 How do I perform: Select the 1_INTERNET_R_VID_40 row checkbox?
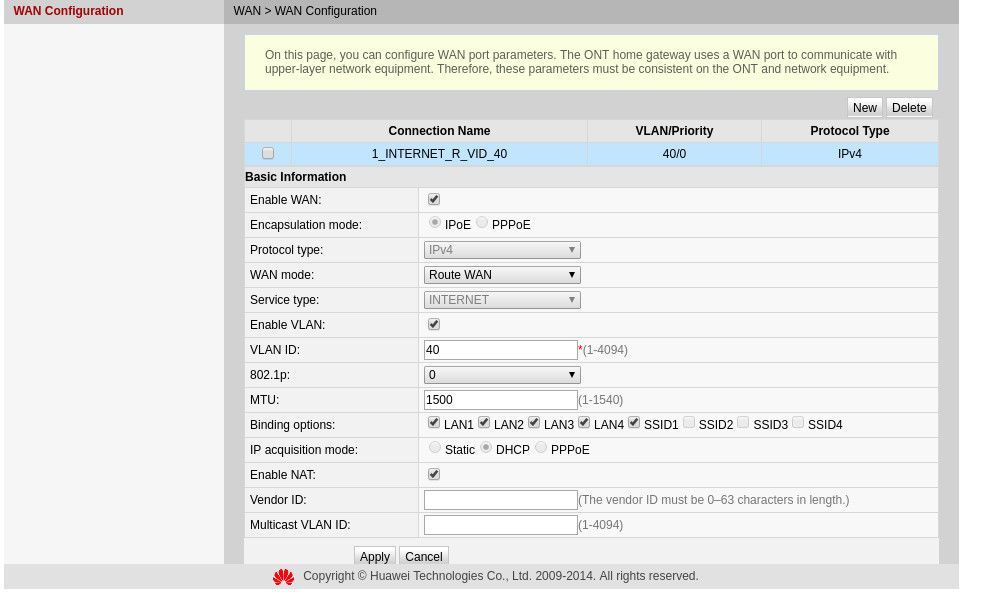point(268,153)
